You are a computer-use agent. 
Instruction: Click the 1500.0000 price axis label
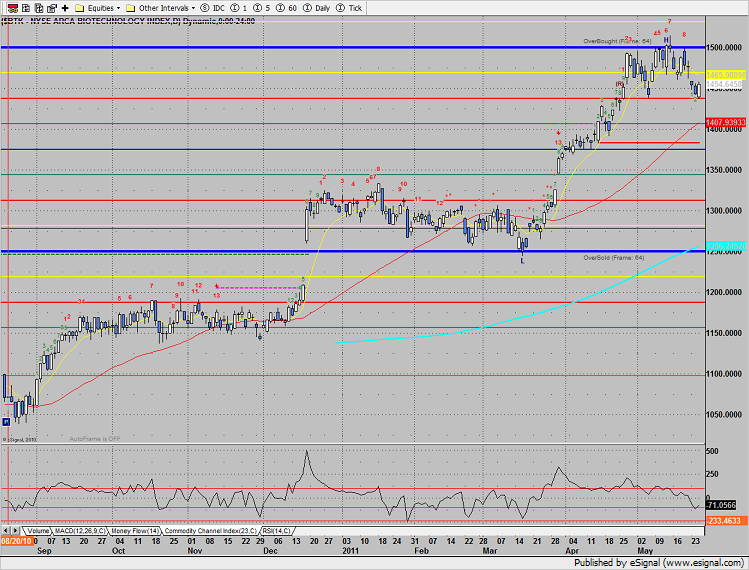pos(724,47)
